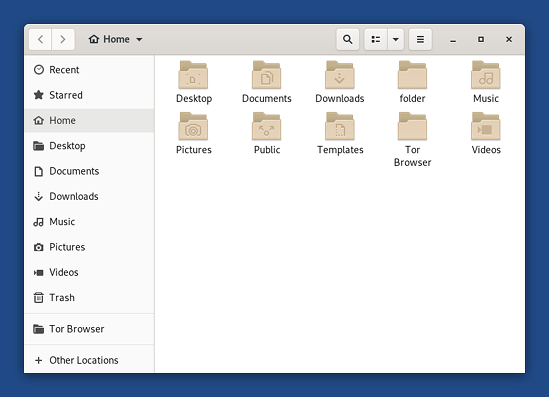The image size is (549, 397).
Task: Select the Downloads folder icon in grid
Action: [340, 75]
